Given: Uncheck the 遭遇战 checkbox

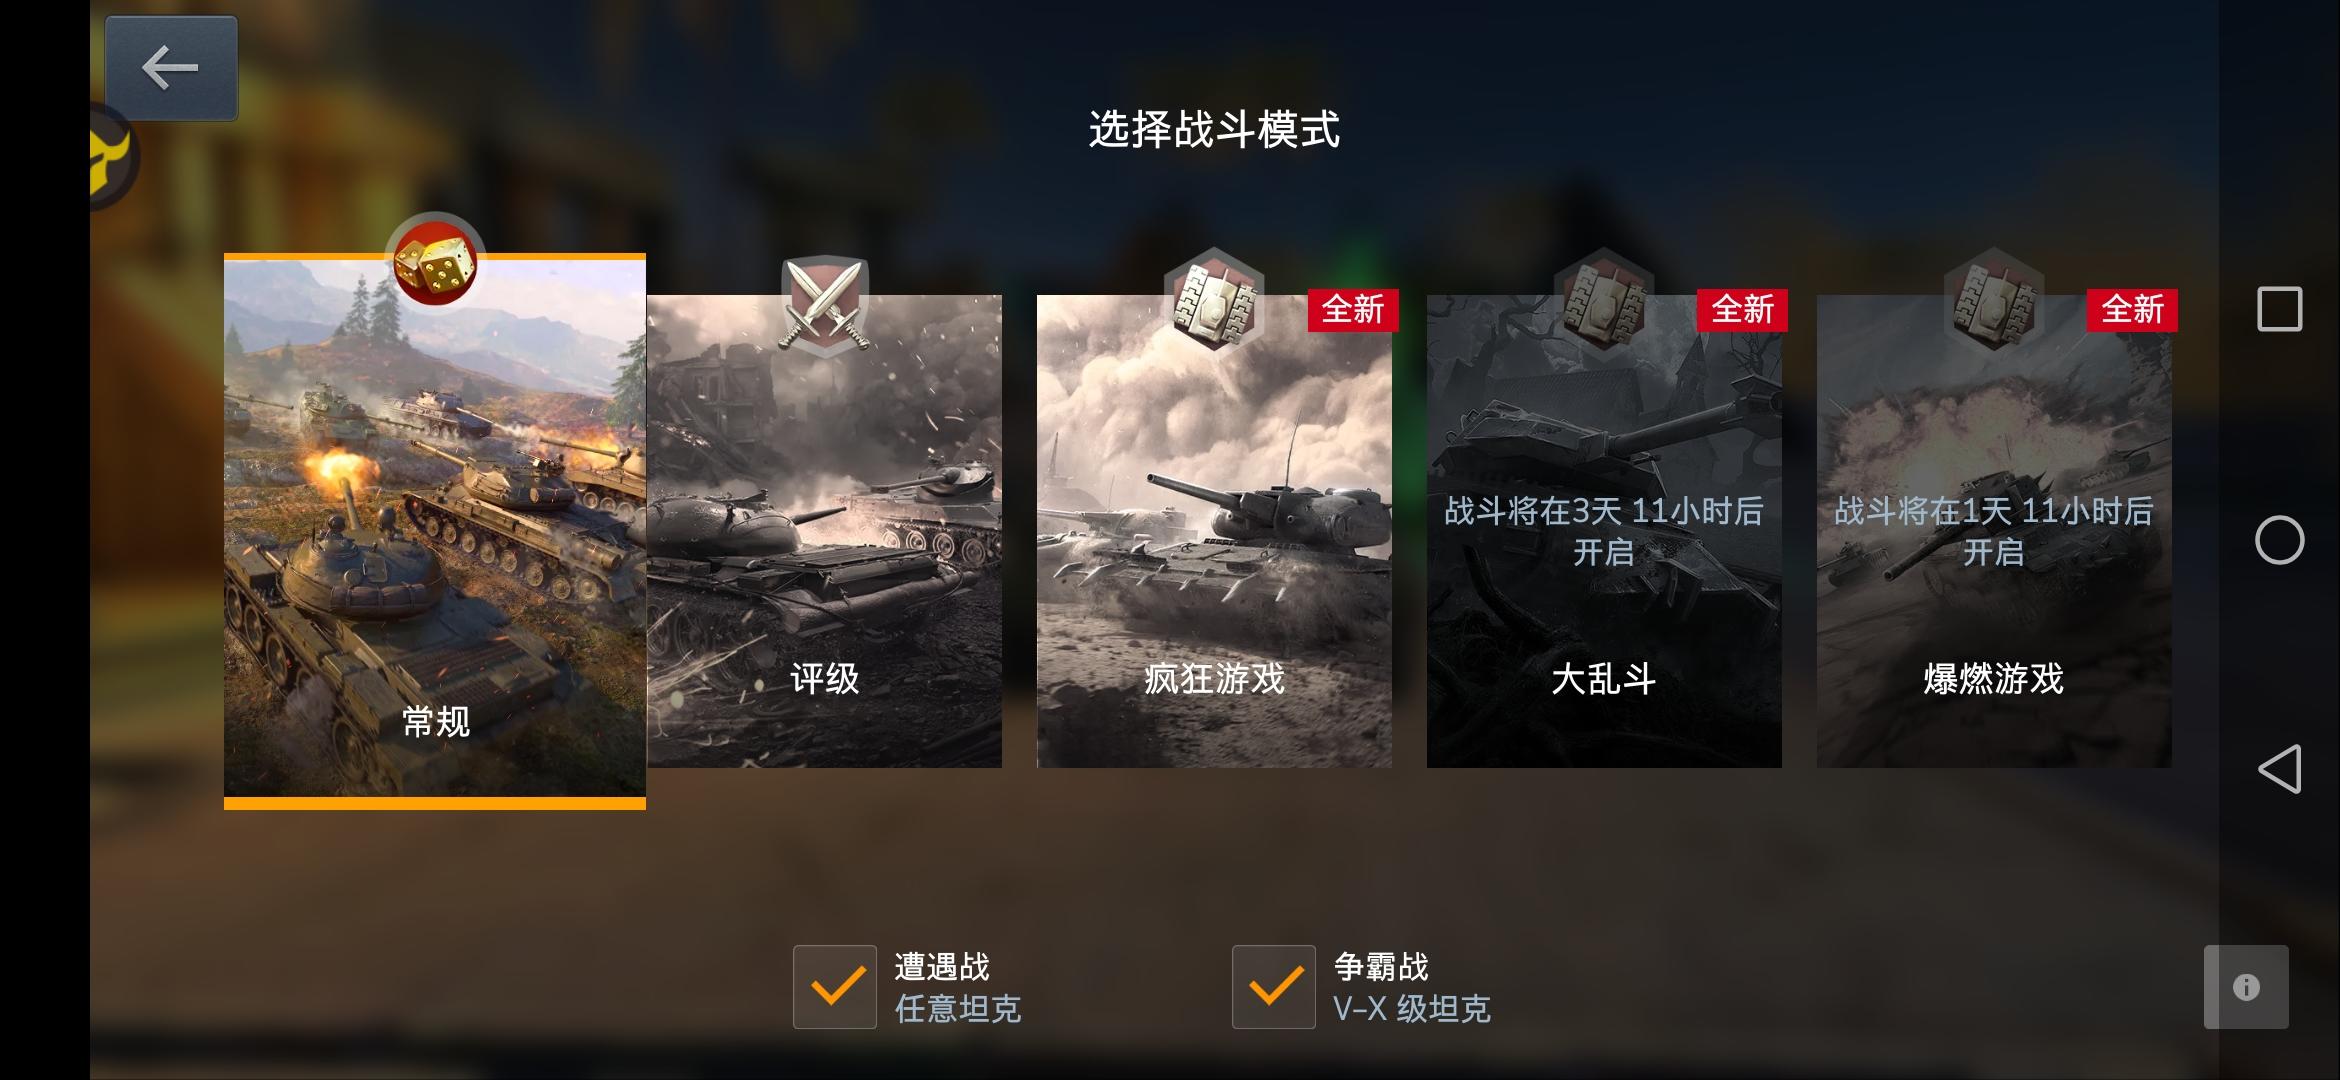Looking at the screenshot, I should click(x=835, y=987).
